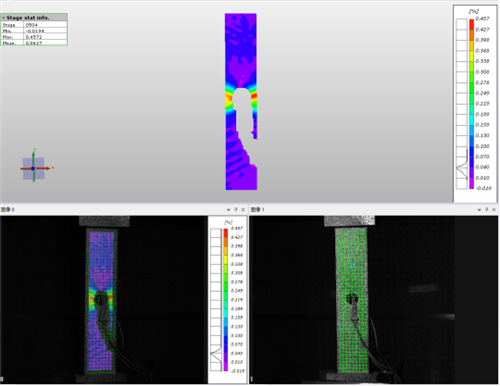Viewport: 500px width, 386px height.
Task: Close the image 0 panel
Action: [x=243, y=209]
